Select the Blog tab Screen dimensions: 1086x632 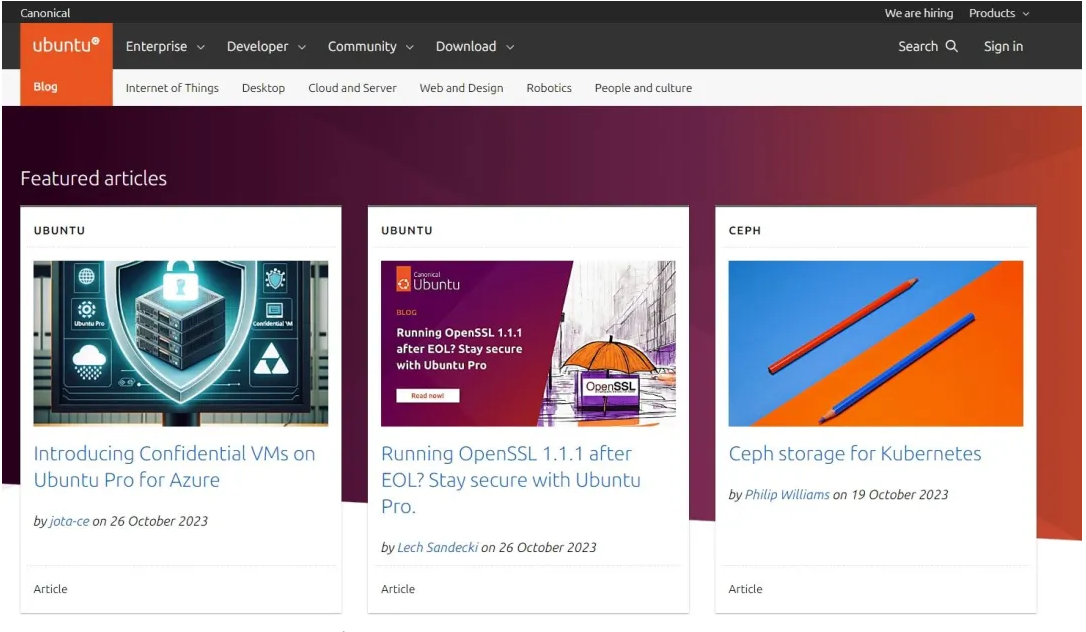44,86
